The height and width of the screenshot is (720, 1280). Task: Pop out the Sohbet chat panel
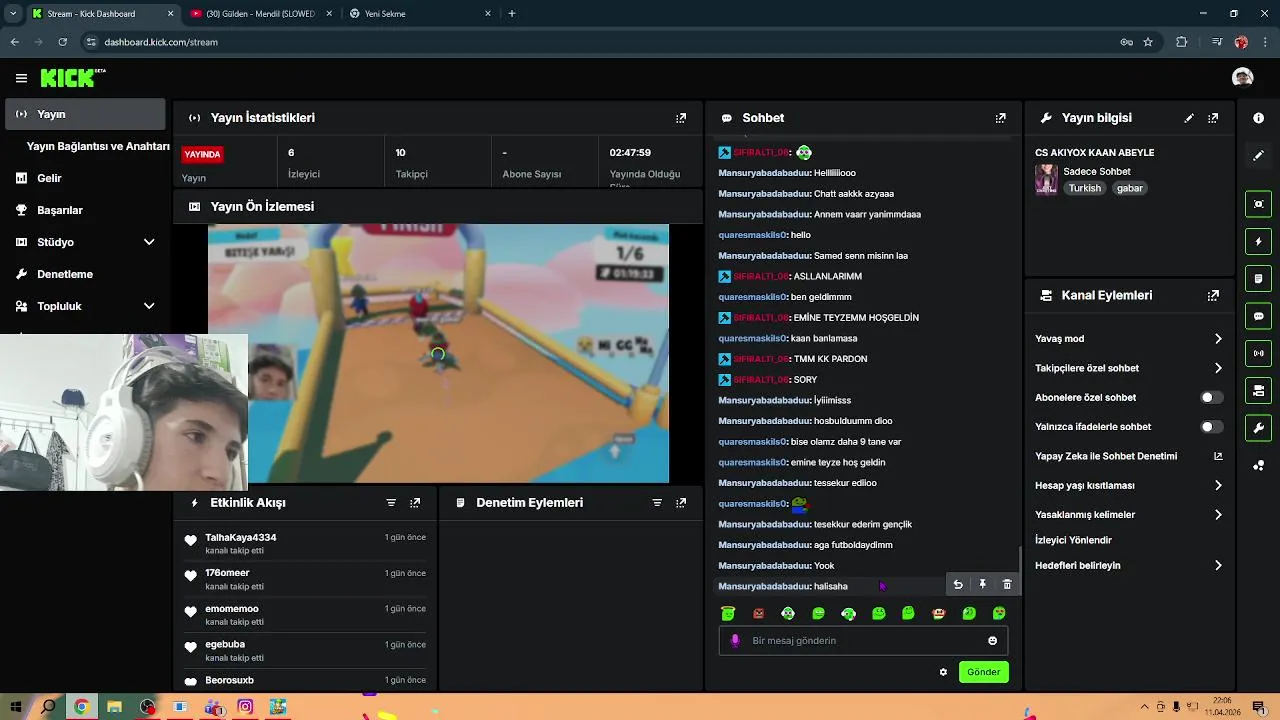pos(1000,118)
